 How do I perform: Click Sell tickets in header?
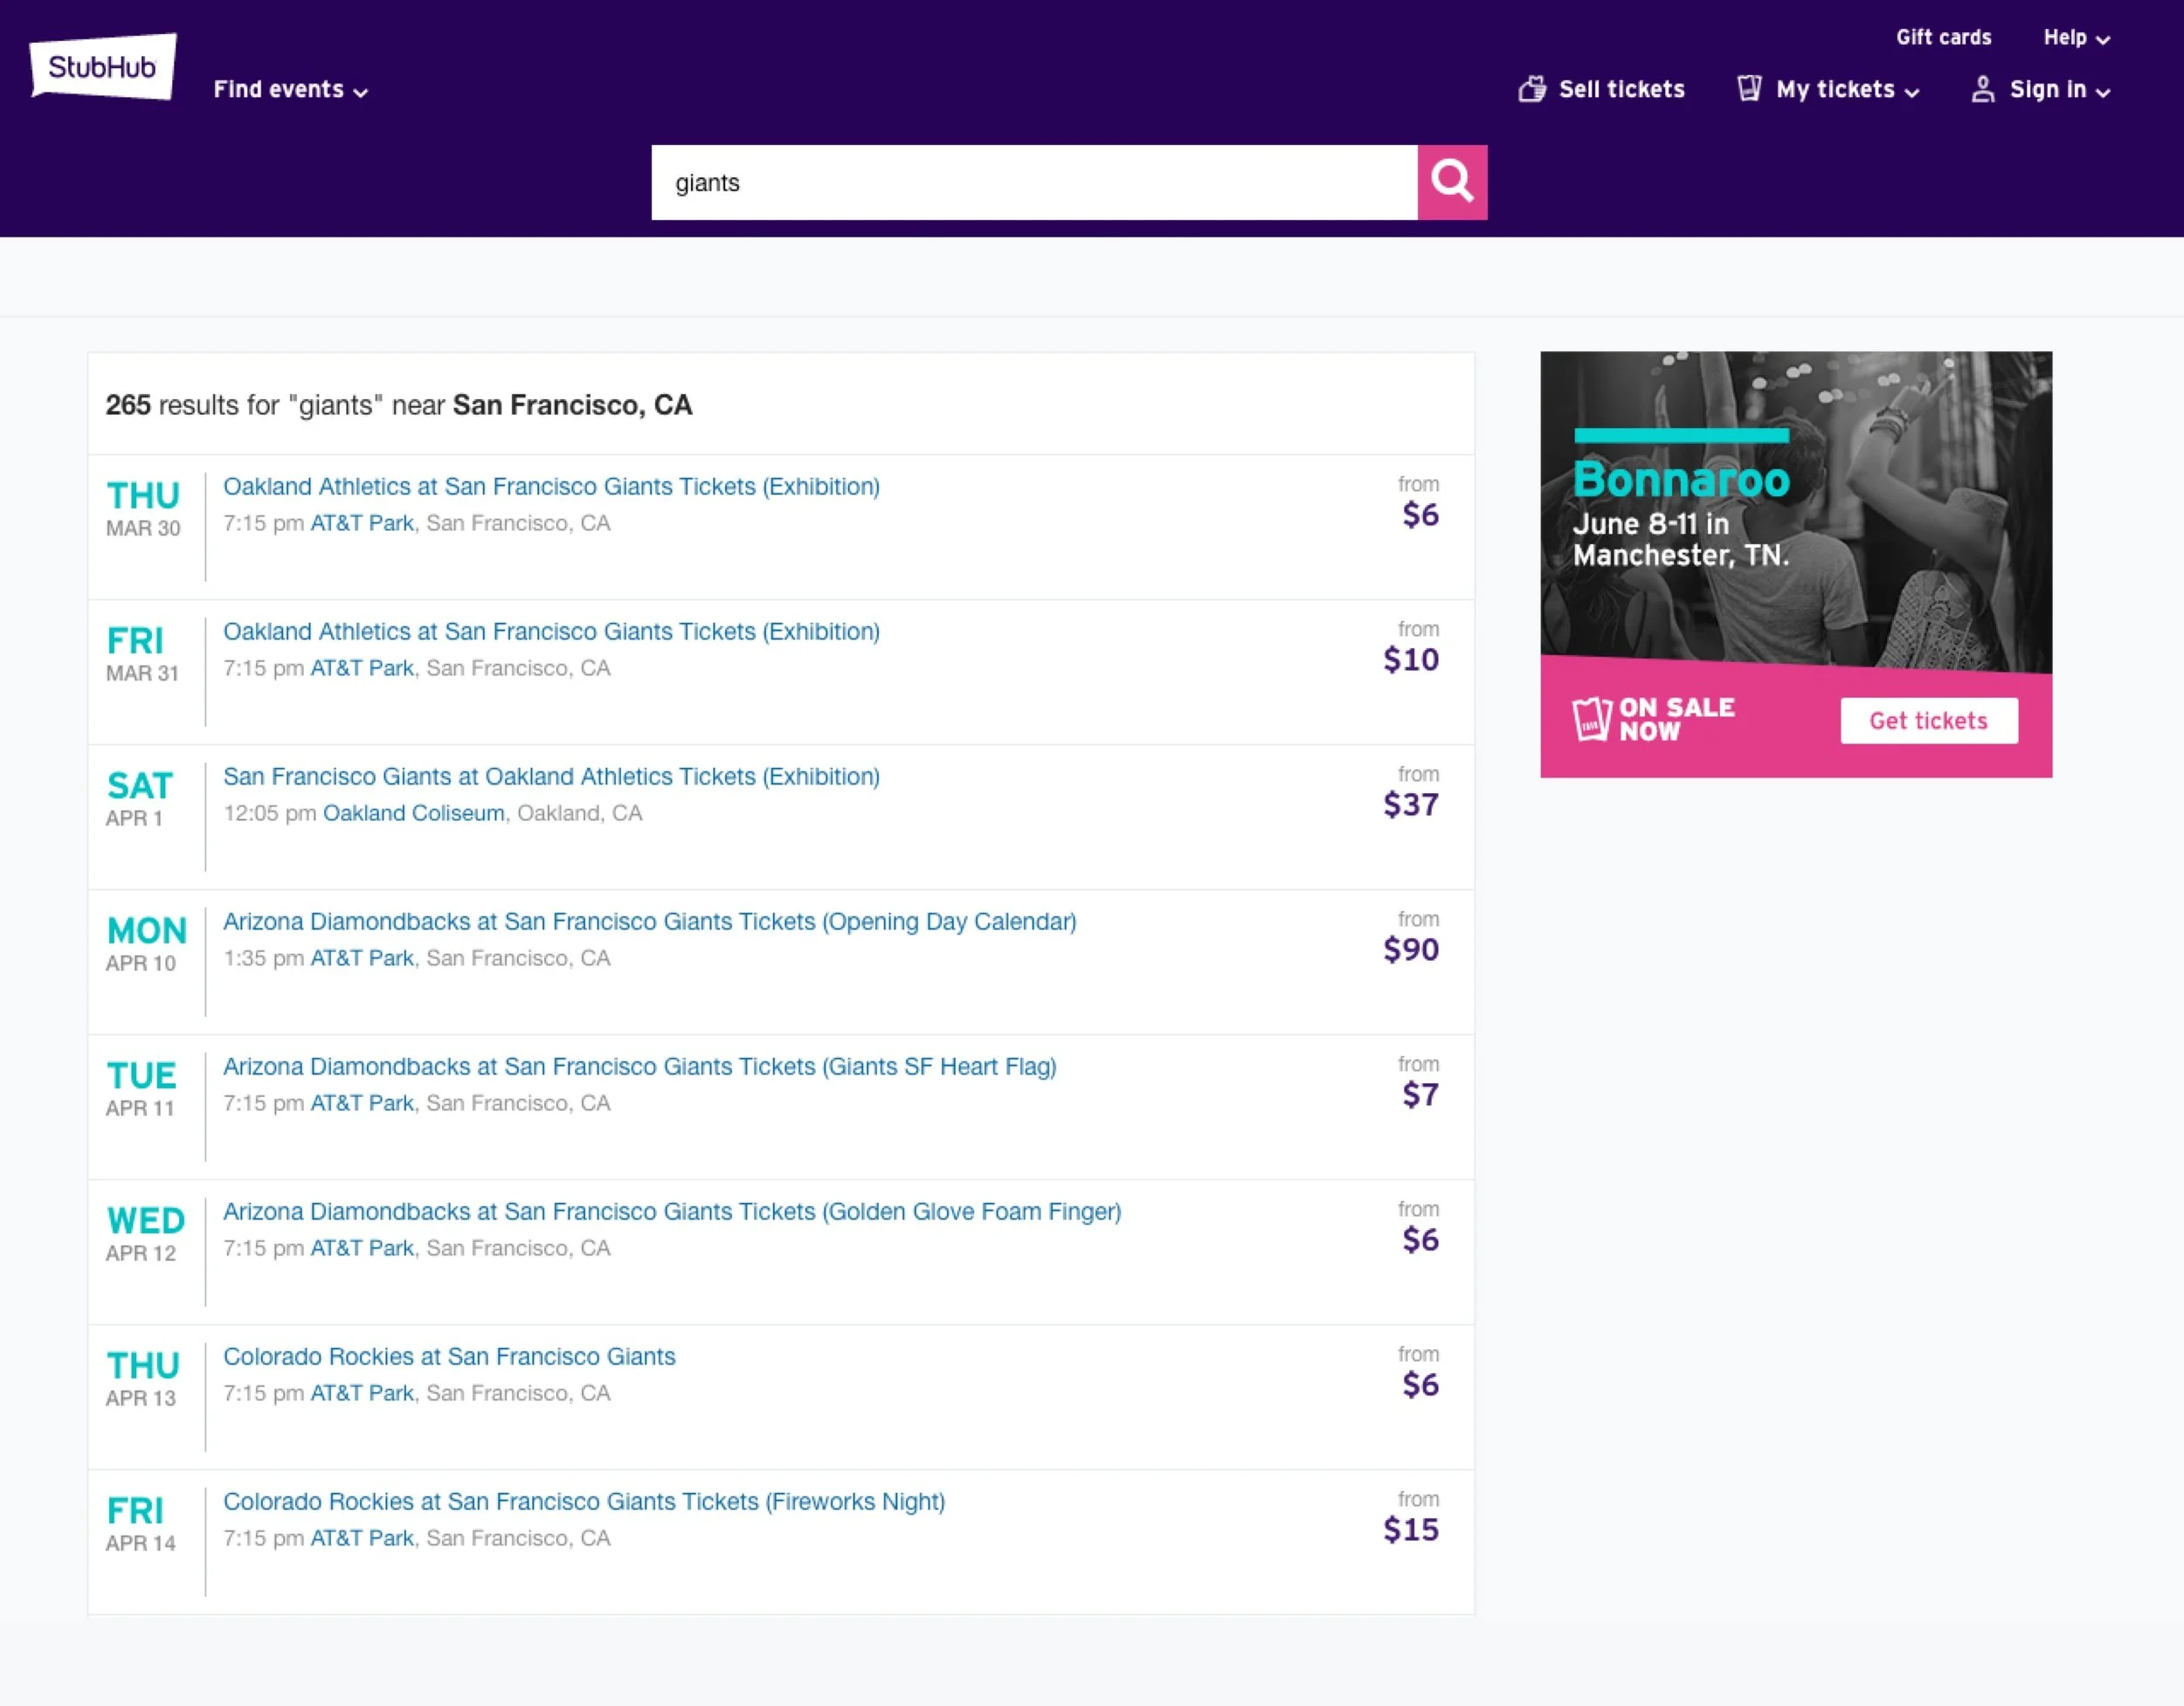1621,89
